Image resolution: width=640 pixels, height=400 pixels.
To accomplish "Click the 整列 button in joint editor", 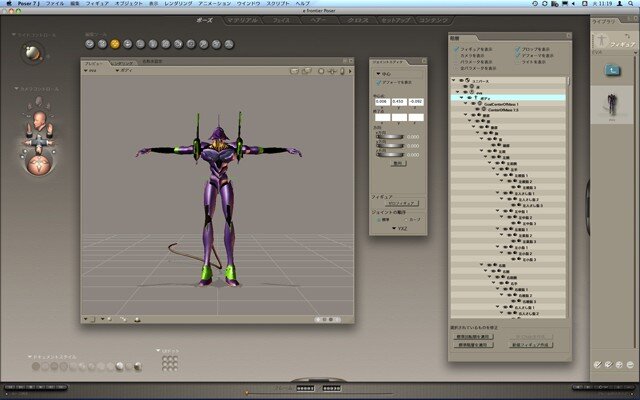I will (x=398, y=163).
